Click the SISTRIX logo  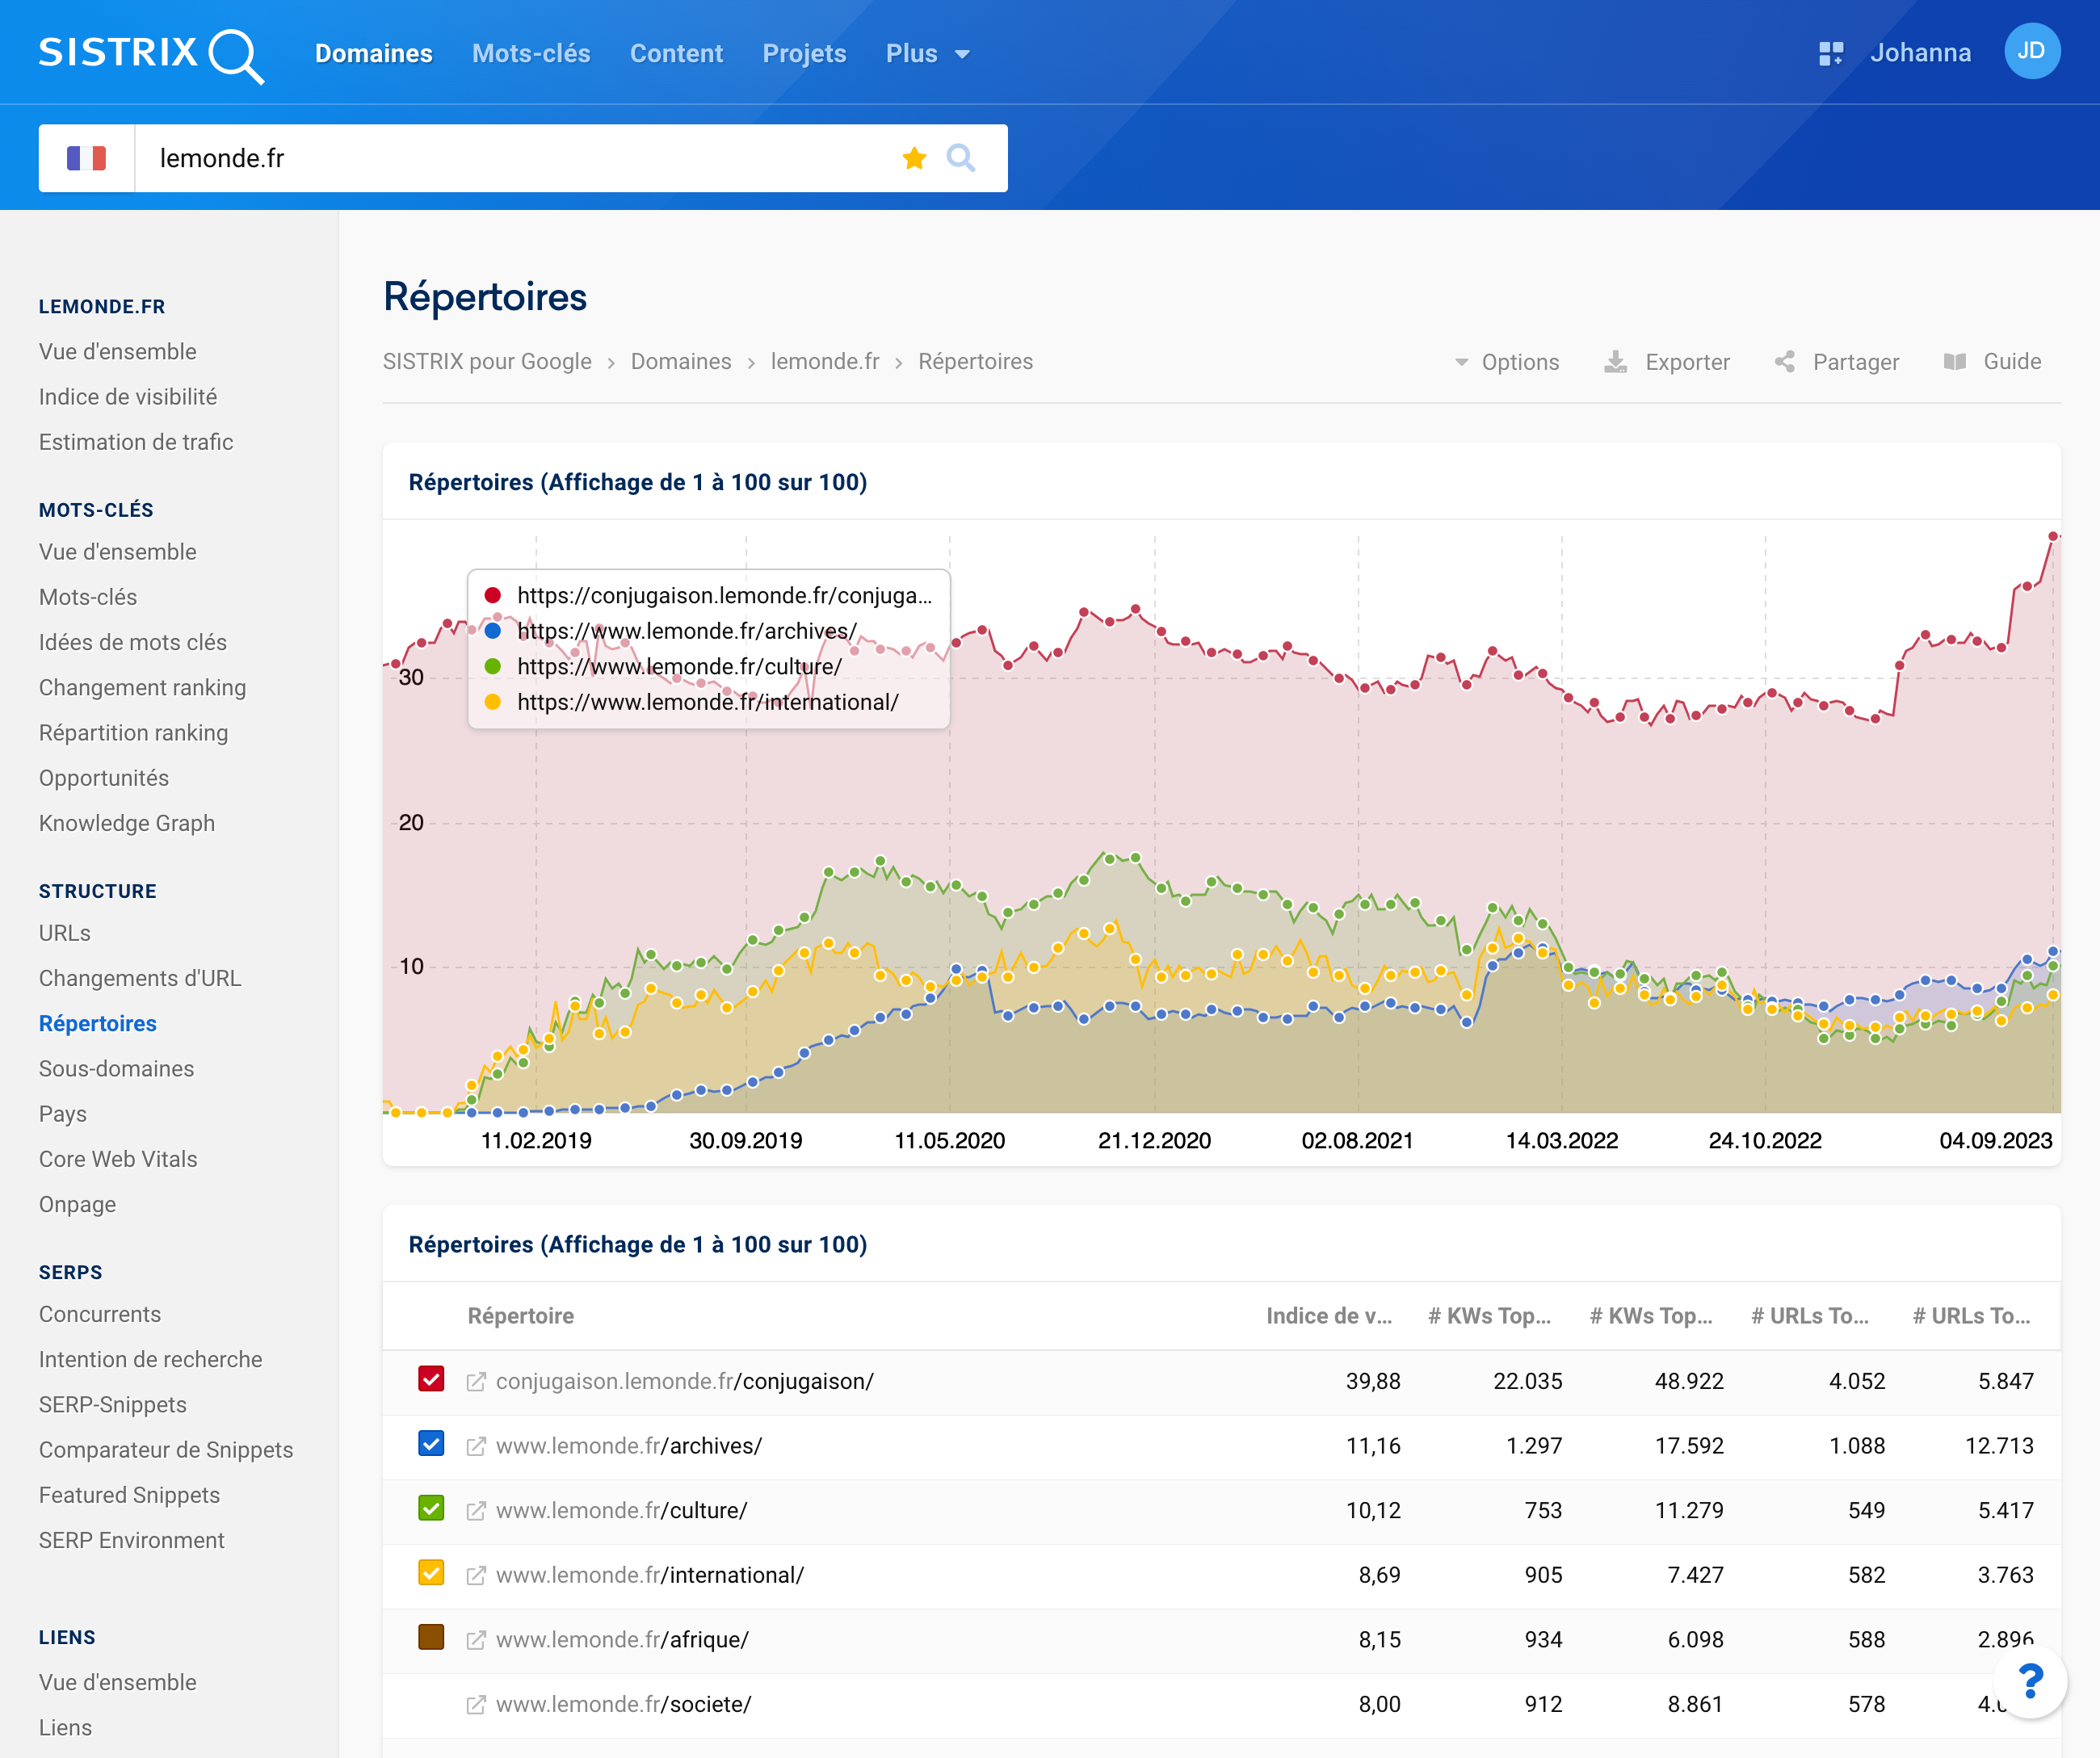[151, 54]
